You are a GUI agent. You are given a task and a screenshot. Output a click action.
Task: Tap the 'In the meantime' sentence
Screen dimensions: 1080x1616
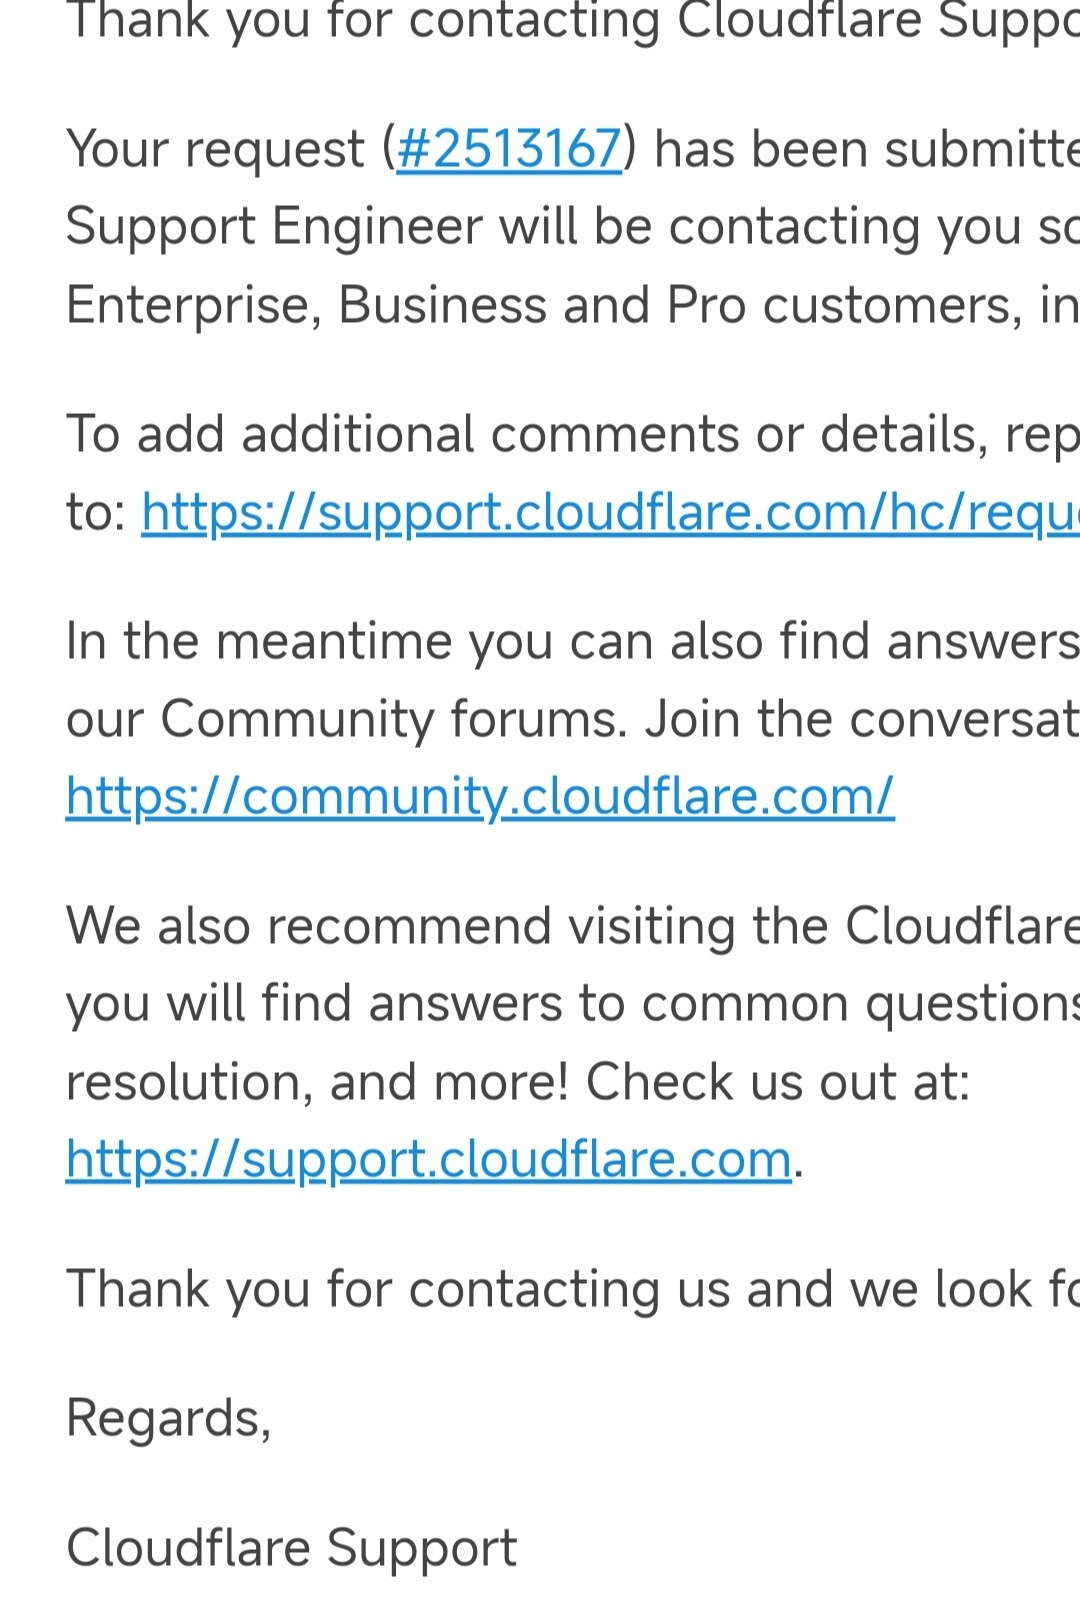573,641
